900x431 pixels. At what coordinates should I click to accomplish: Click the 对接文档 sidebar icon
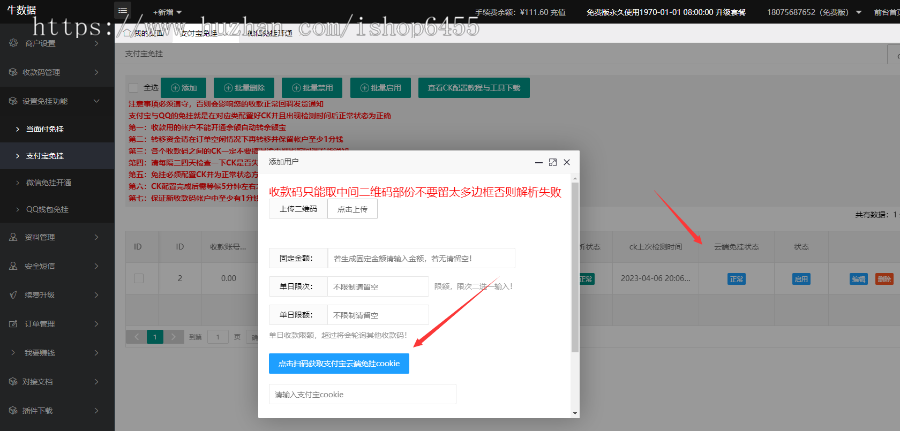pos(13,381)
